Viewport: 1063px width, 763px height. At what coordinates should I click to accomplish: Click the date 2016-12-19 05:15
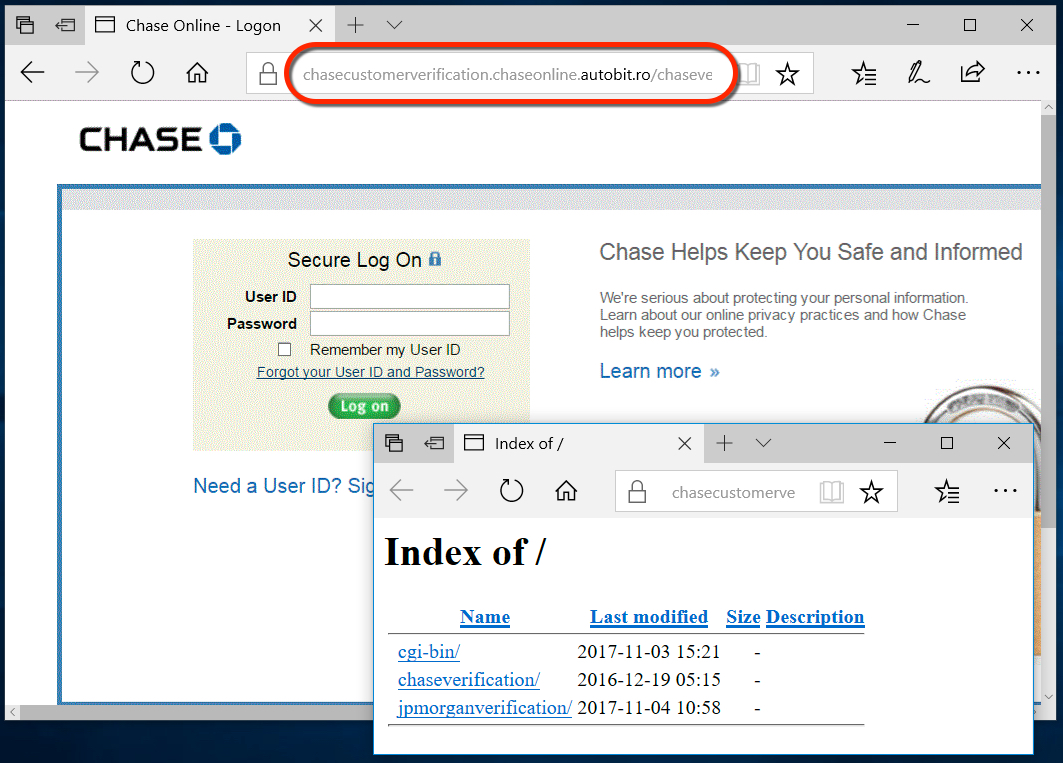[x=649, y=680]
